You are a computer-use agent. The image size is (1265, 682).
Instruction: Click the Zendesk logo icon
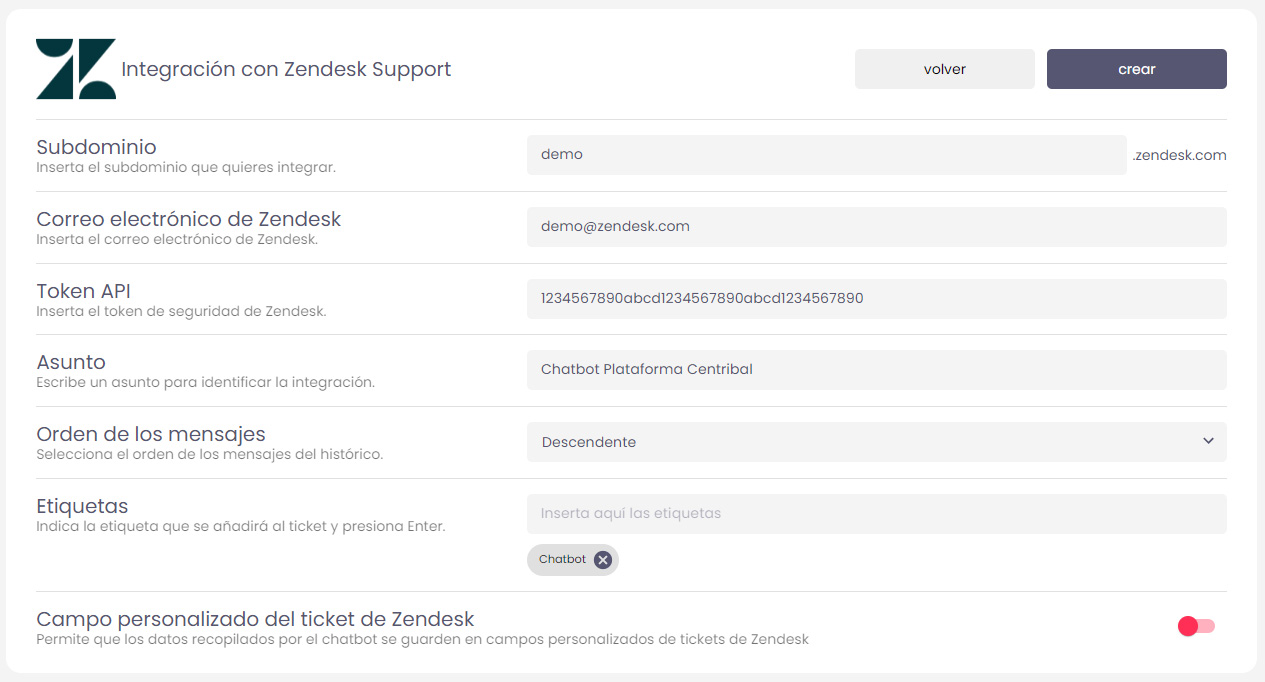click(76, 69)
